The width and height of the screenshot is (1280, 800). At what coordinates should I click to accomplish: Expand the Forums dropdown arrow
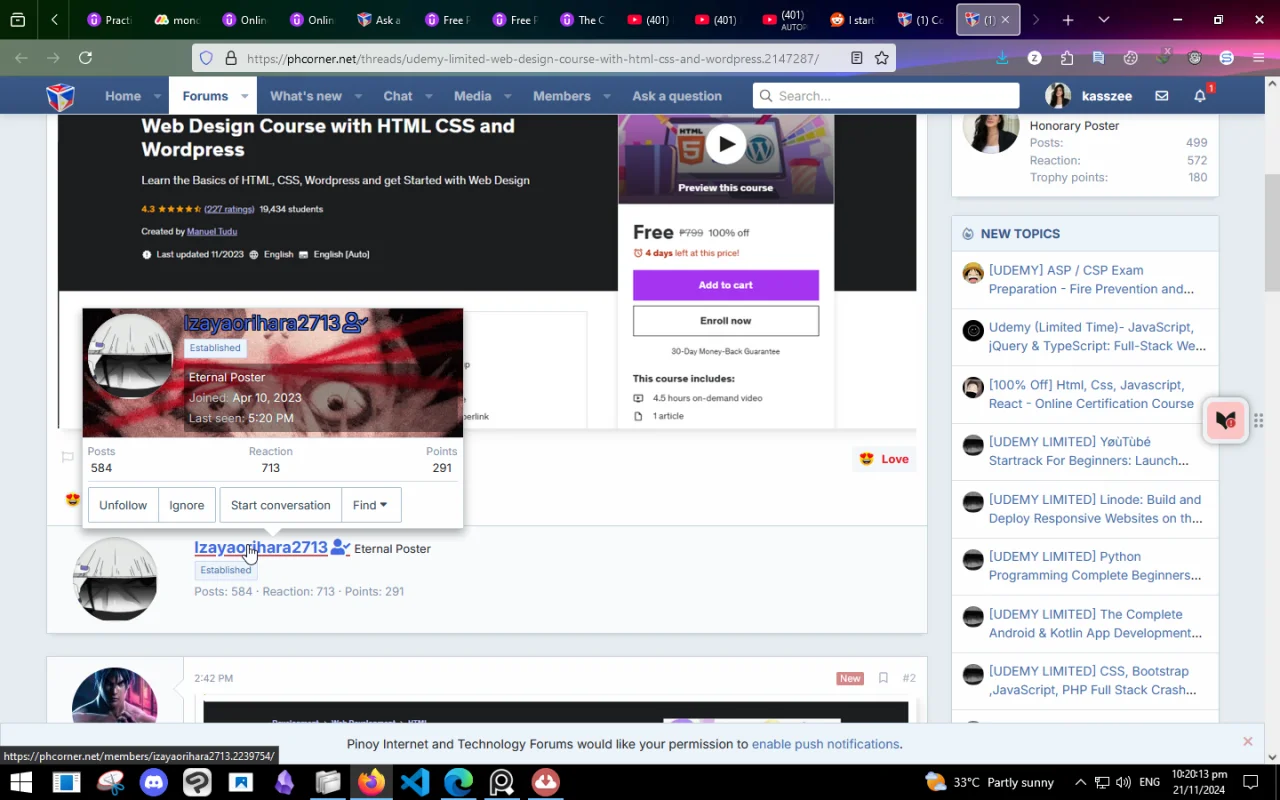(x=244, y=96)
